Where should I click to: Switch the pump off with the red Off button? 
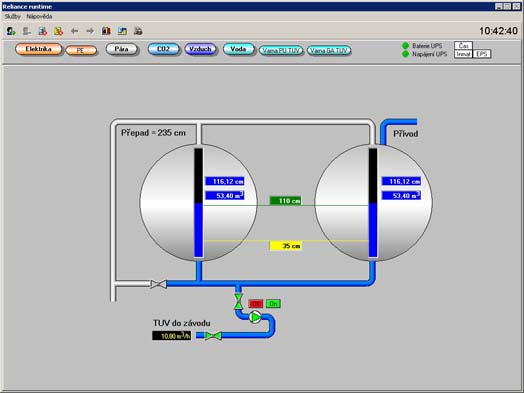click(256, 303)
